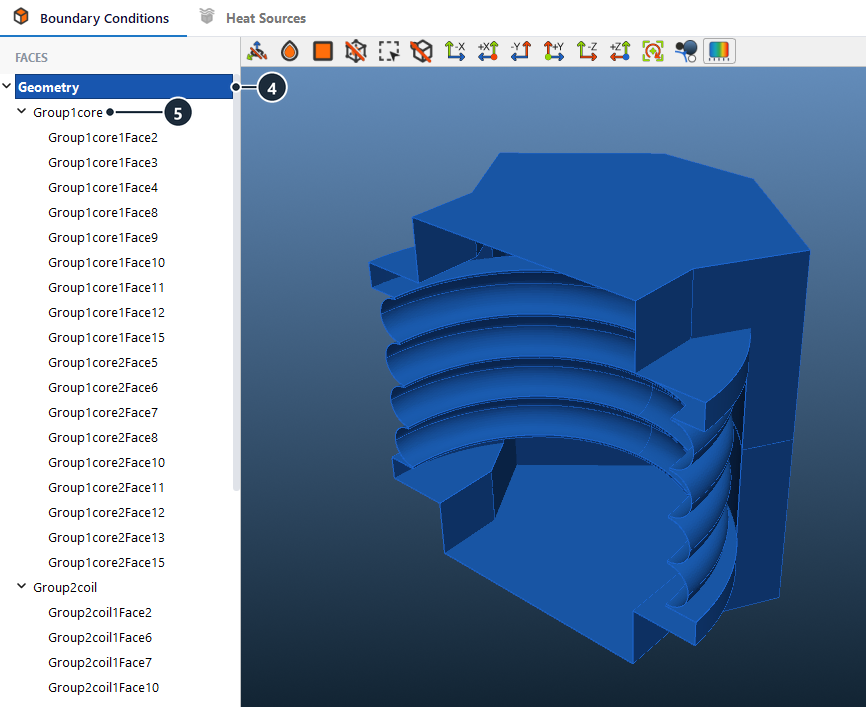Click the orange cube Boundary Conditions icon
Image resolution: width=866 pixels, height=707 pixels.
21,17
